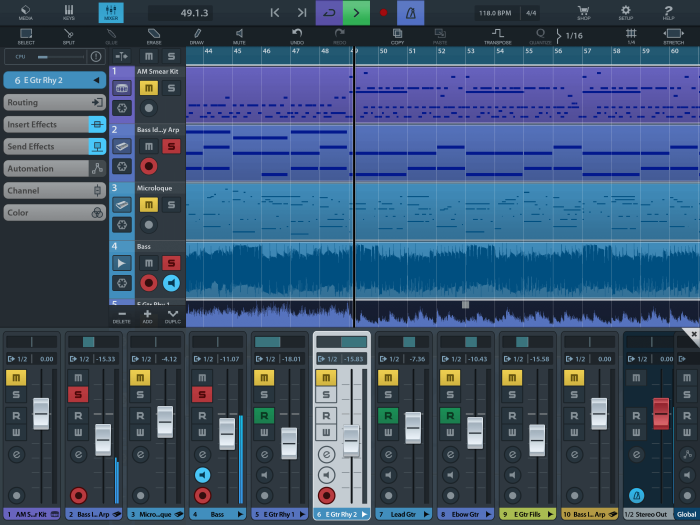
Task: Open the Color section
Action: coord(55,212)
